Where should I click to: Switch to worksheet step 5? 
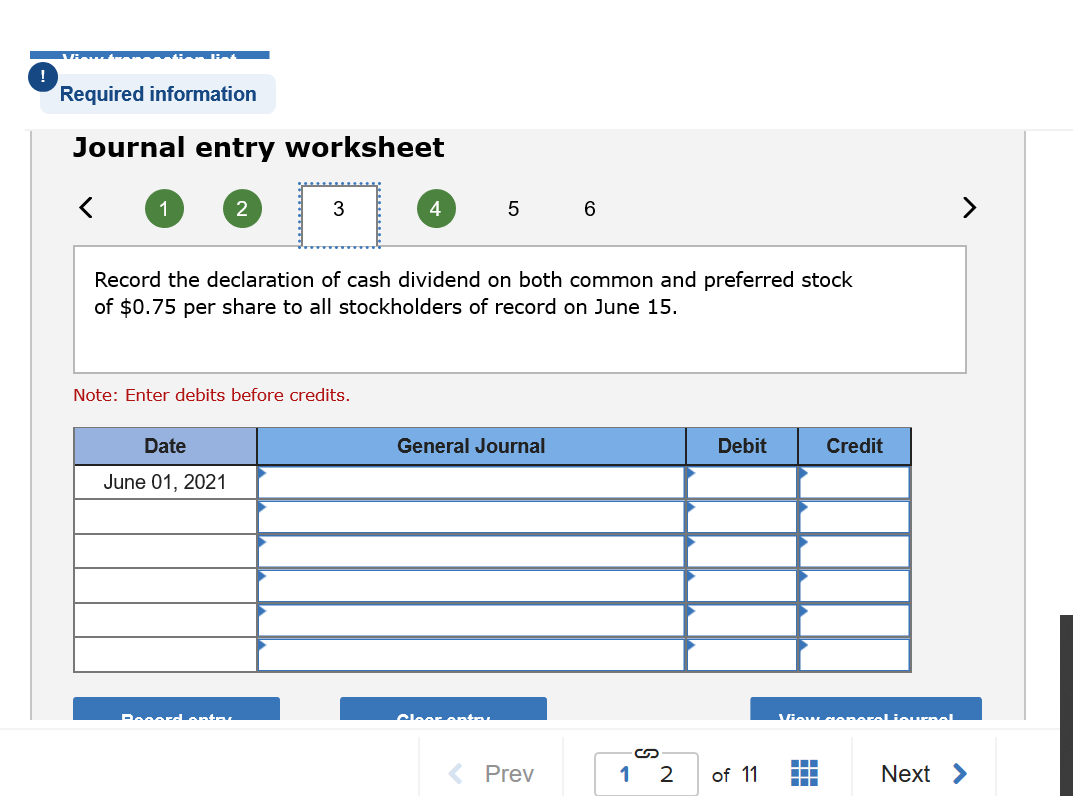(513, 208)
